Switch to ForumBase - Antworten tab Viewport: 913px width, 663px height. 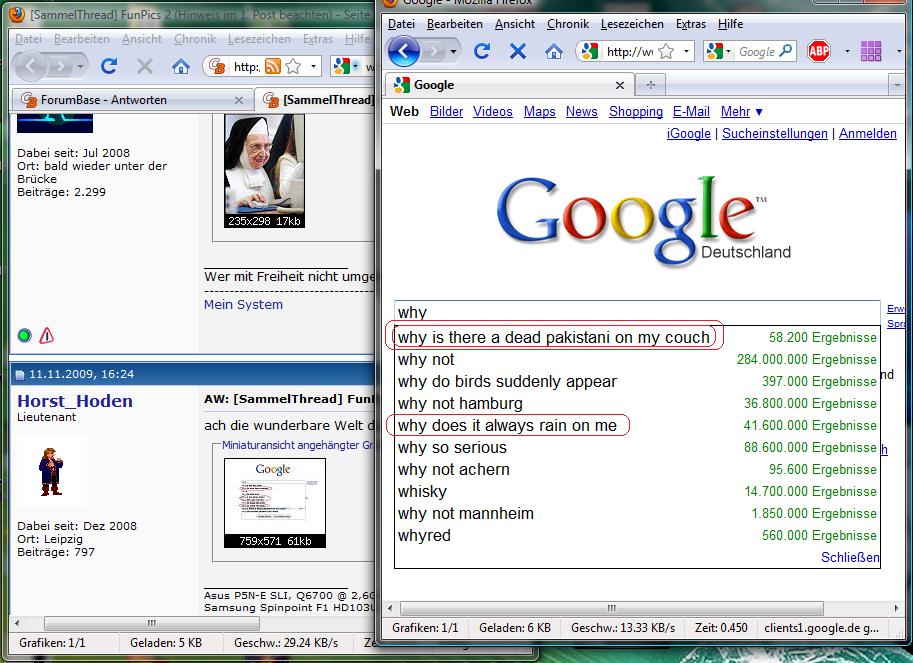tap(133, 100)
